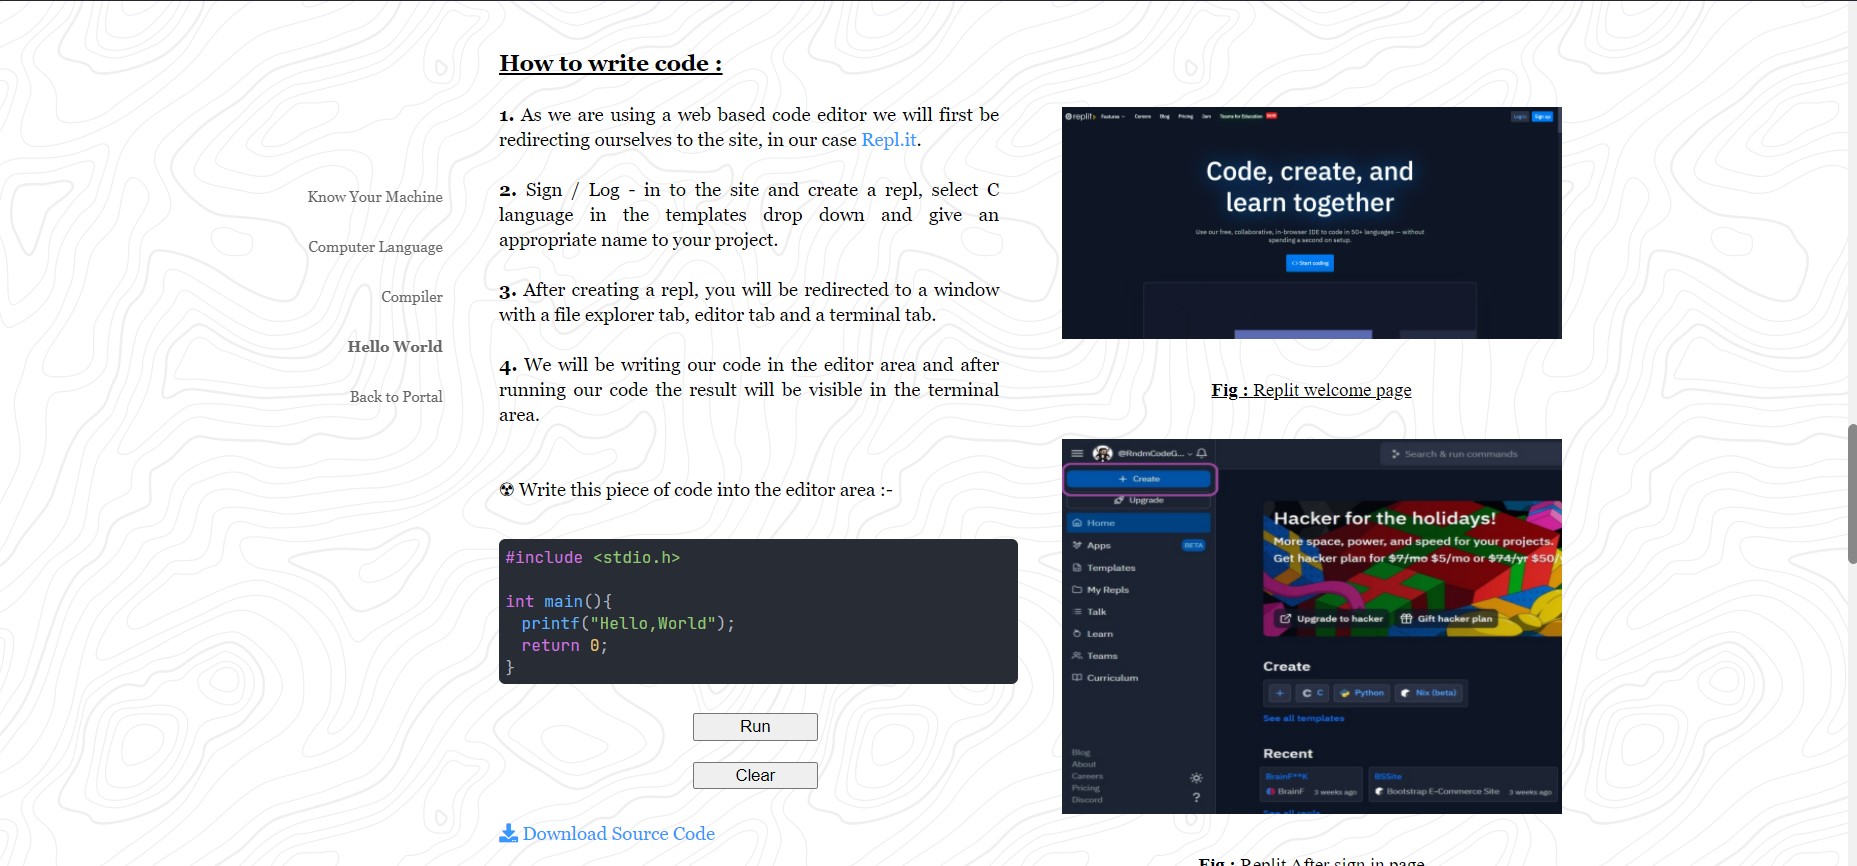This screenshot has width=1857, height=866.
Task: Click the printf("Hello,World"); code line
Action: [x=628, y=624]
